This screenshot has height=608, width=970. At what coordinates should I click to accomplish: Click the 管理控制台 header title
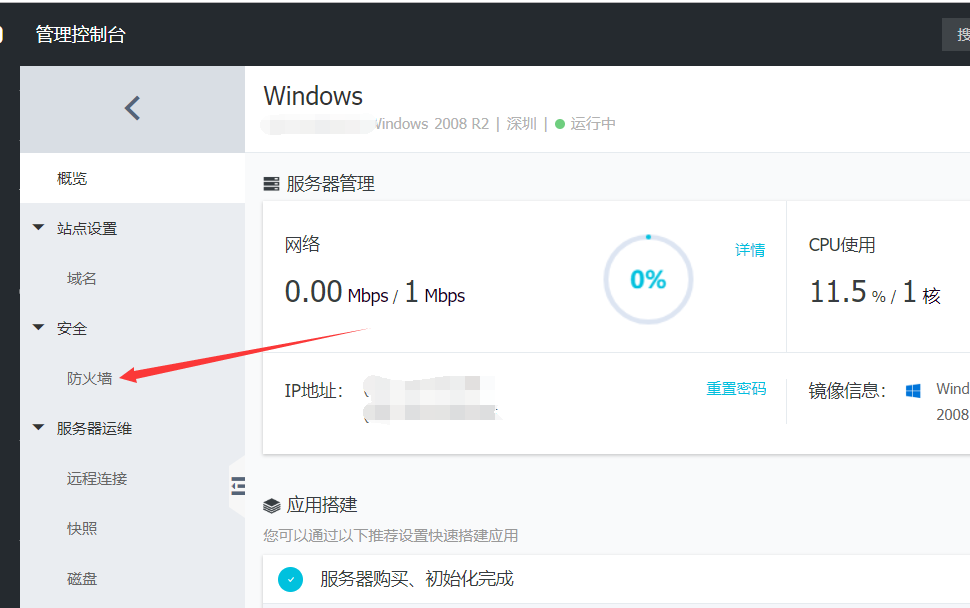(80, 34)
